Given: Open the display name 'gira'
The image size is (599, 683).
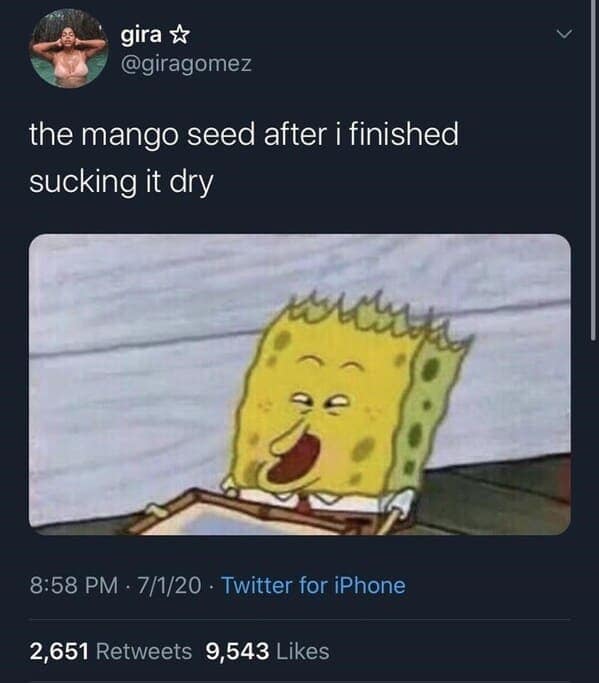Looking at the screenshot, I should (x=141, y=35).
